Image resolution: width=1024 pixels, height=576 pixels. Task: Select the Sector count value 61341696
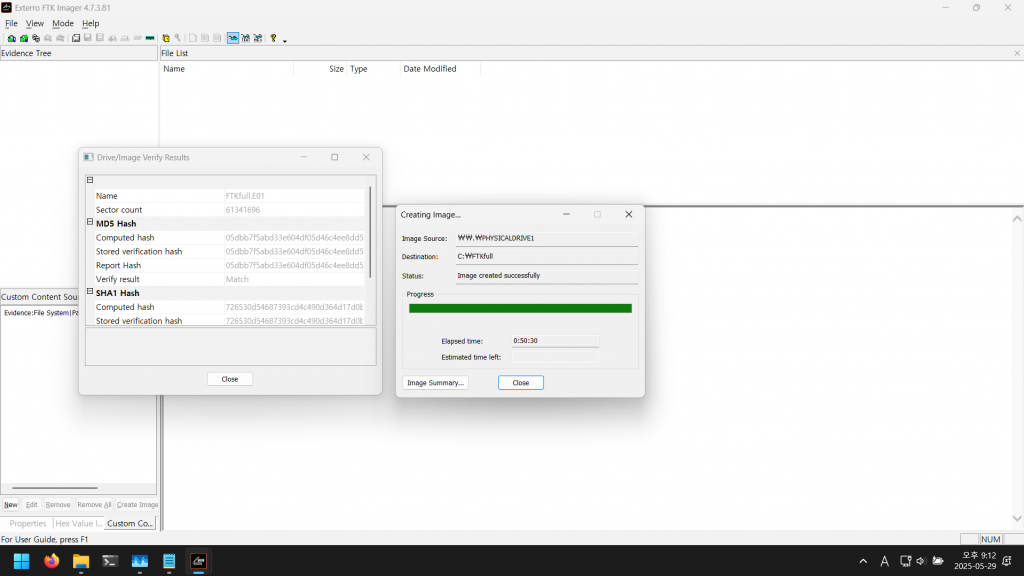point(243,210)
